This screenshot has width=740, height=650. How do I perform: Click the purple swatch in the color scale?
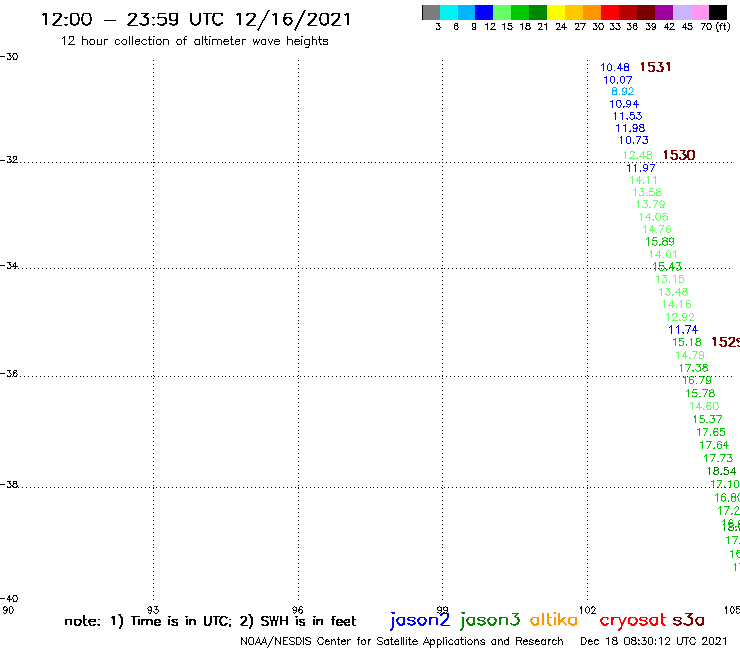[x=664, y=12]
